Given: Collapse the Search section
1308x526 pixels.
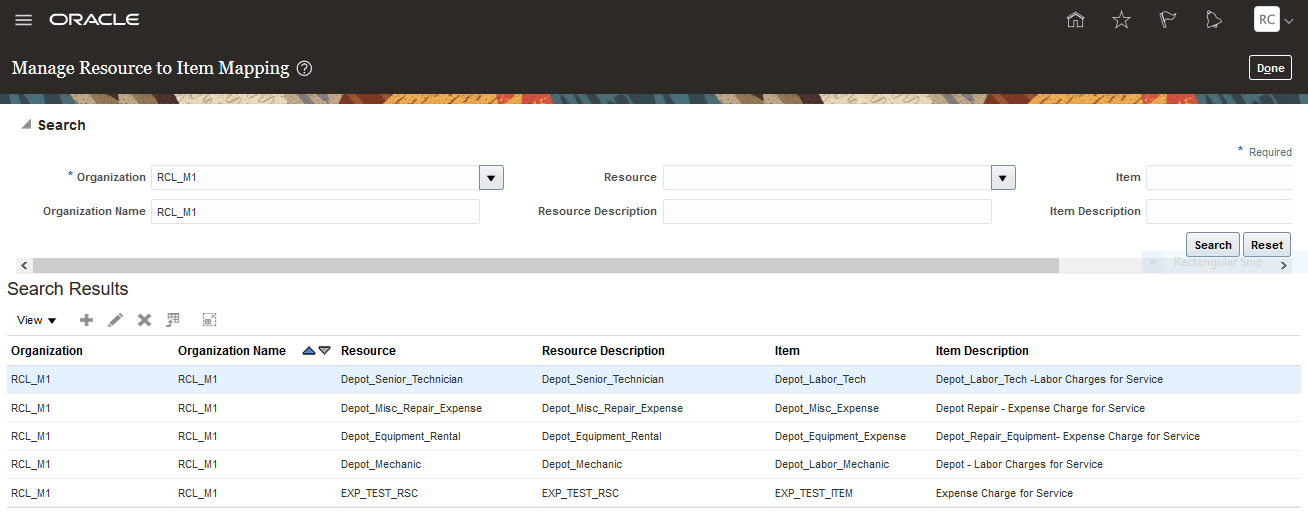Looking at the screenshot, I should point(26,125).
